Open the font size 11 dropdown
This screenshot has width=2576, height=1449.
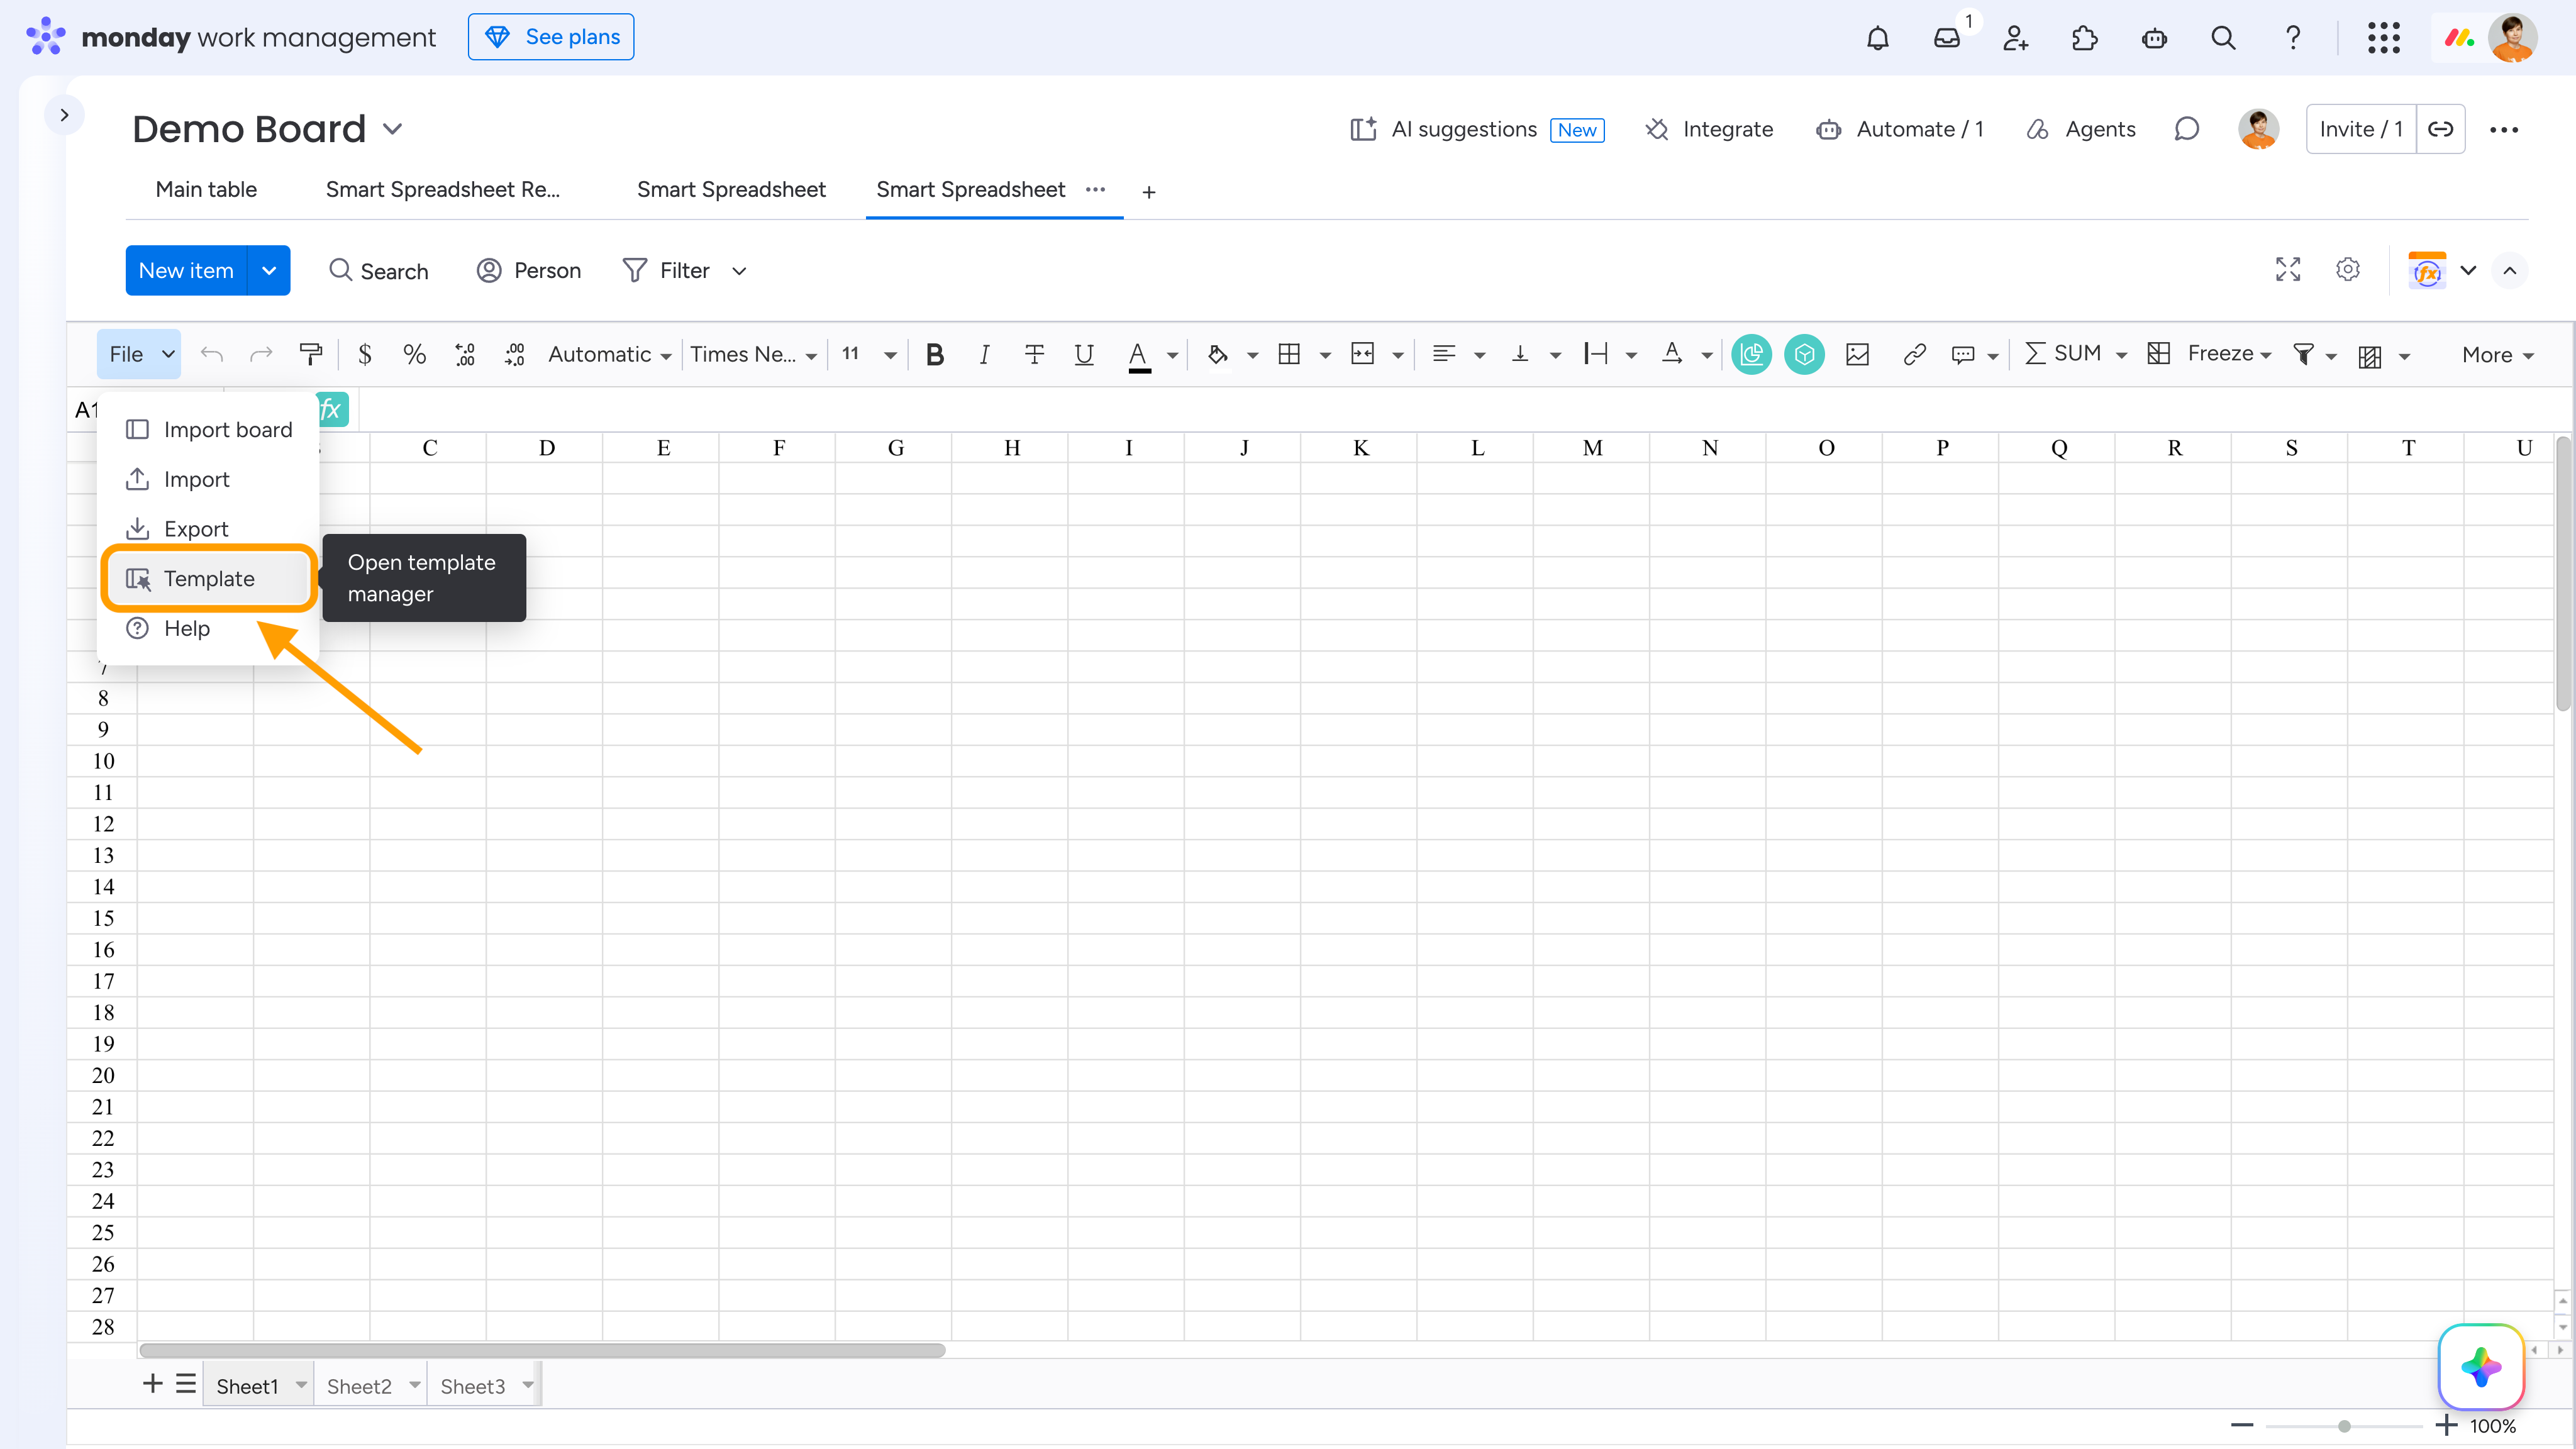pos(868,354)
